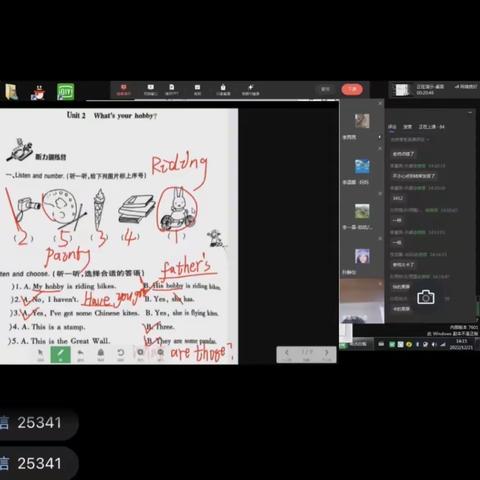Click the gray button beside red end button
This screenshot has height=480, width=480.
click(x=325, y=89)
